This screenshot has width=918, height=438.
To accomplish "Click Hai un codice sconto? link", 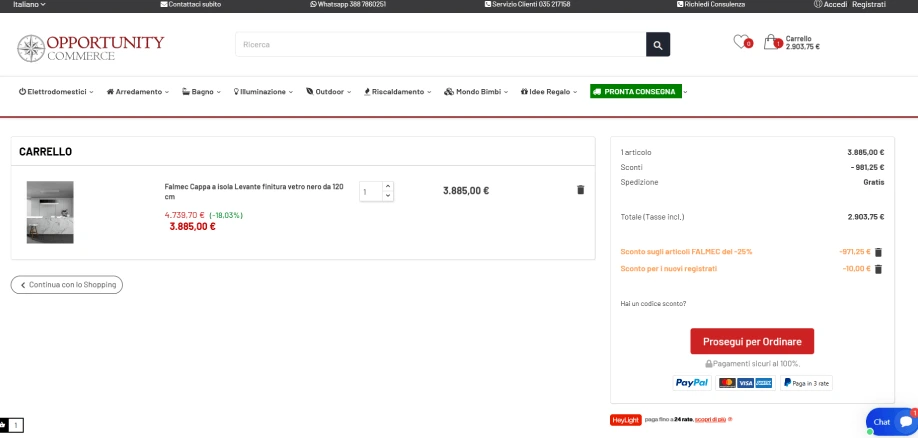I will click(653, 304).
